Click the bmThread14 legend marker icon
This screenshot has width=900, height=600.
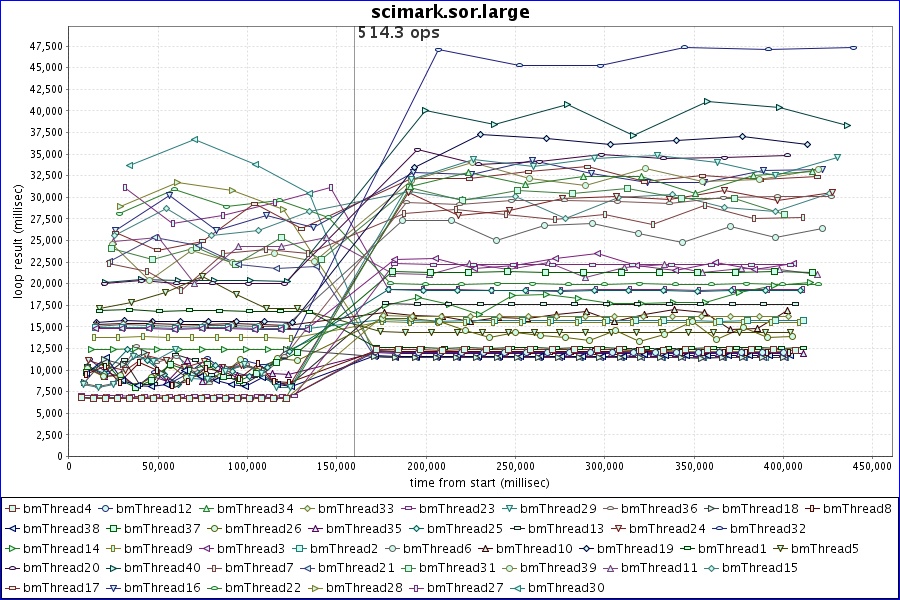coord(12,548)
